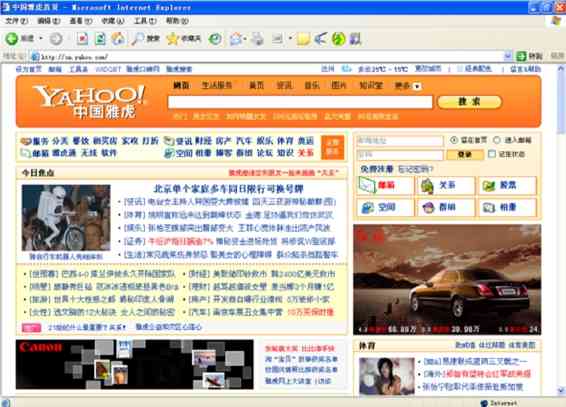The image size is (566, 407).
Task: Click the green round toolbar icon
Action: [339, 39]
